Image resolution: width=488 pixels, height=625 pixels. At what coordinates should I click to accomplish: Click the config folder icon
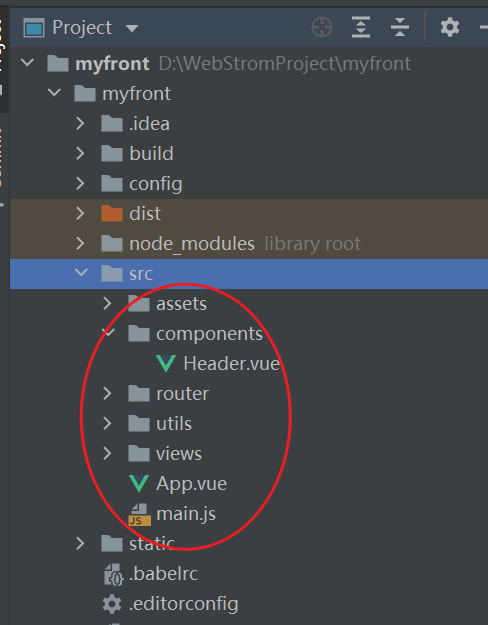112,183
